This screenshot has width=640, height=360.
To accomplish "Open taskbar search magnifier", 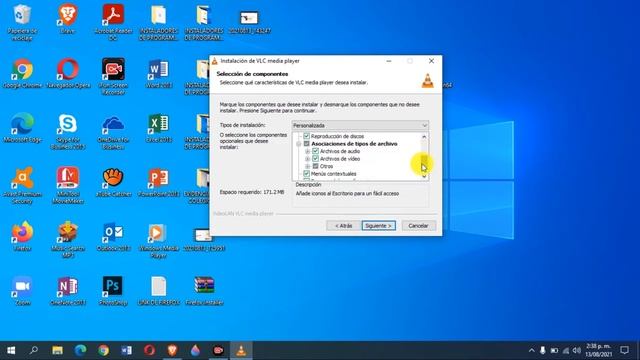I will pyautogui.click(x=34, y=350).
